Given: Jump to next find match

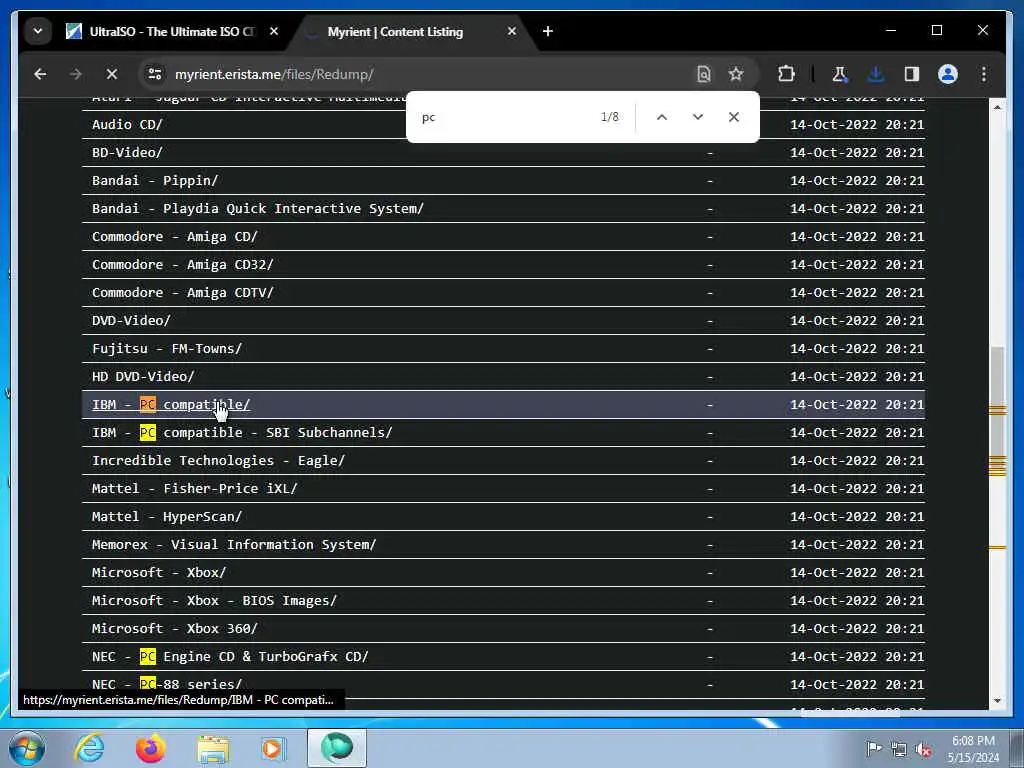Looking at the screenshot, I should (697, 117).
